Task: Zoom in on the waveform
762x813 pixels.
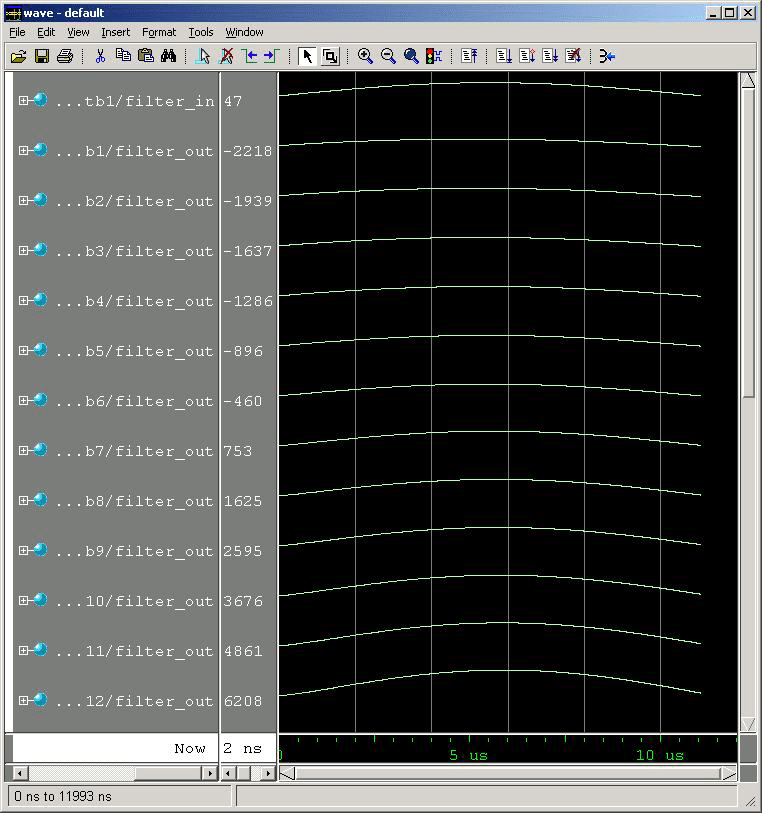Action: (x=365, y=56)
